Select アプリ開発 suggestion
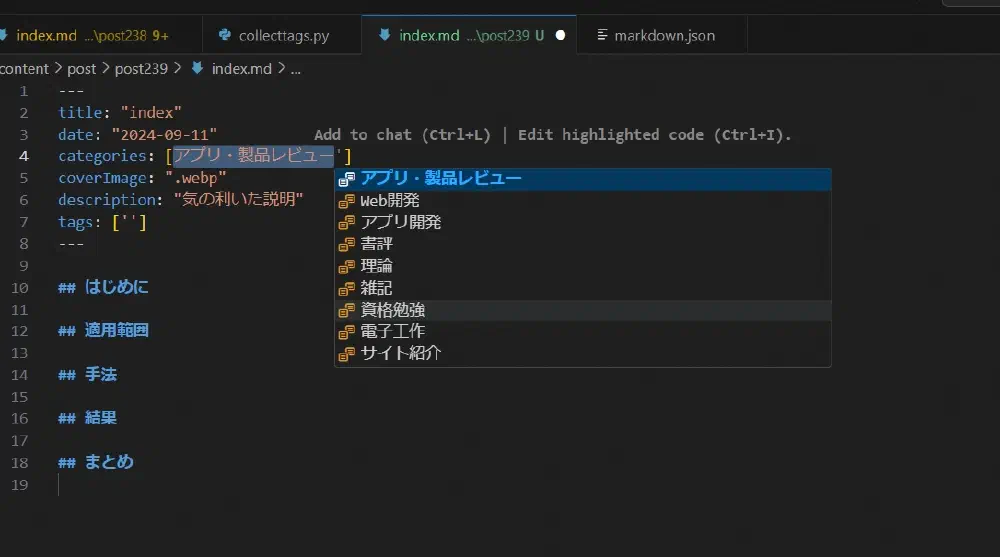The image size is (1000, 557). [x=583, y=223]
